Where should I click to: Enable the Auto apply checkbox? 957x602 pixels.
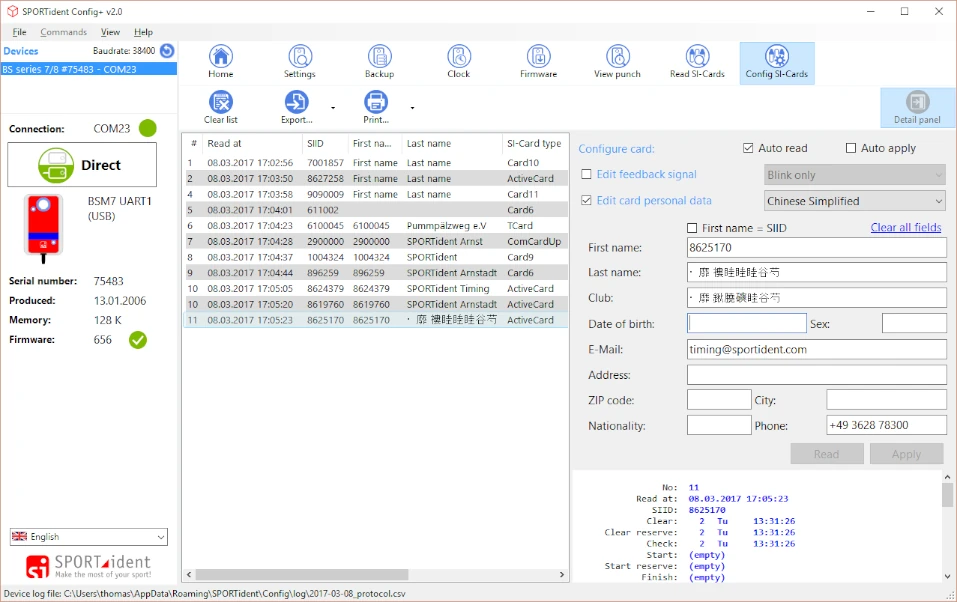tap(851, 148)
